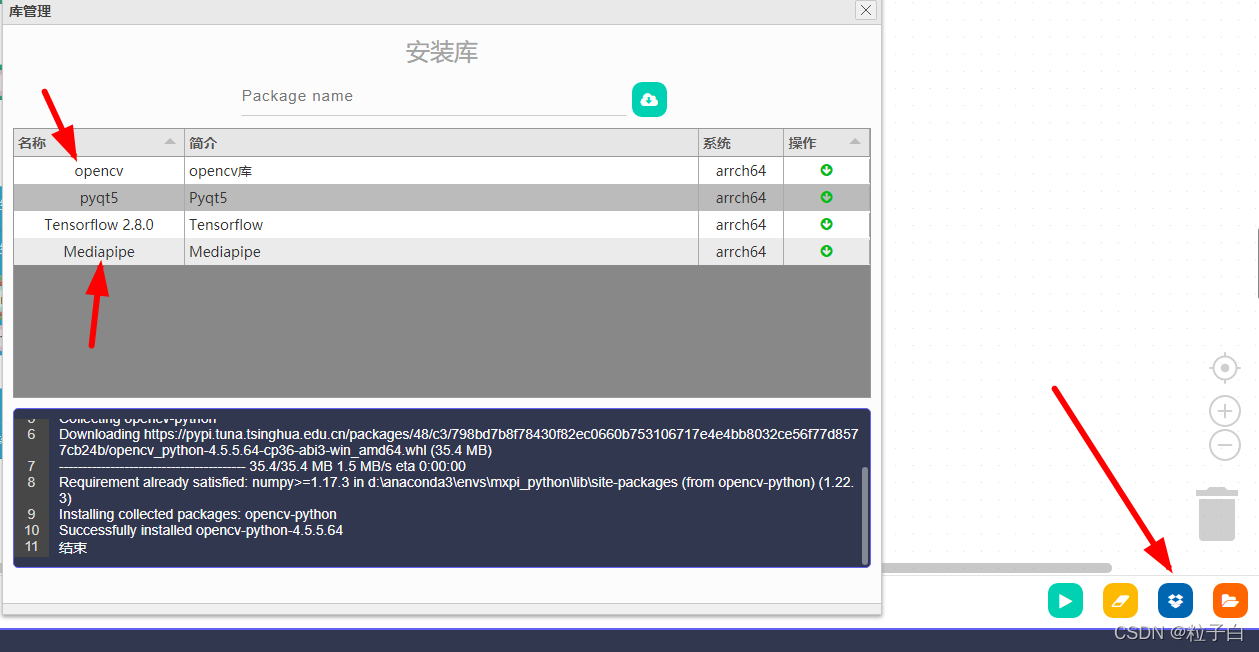1259x652 pixels.
Task: Install opencv via its green download icon
Action: click(826, 170)
